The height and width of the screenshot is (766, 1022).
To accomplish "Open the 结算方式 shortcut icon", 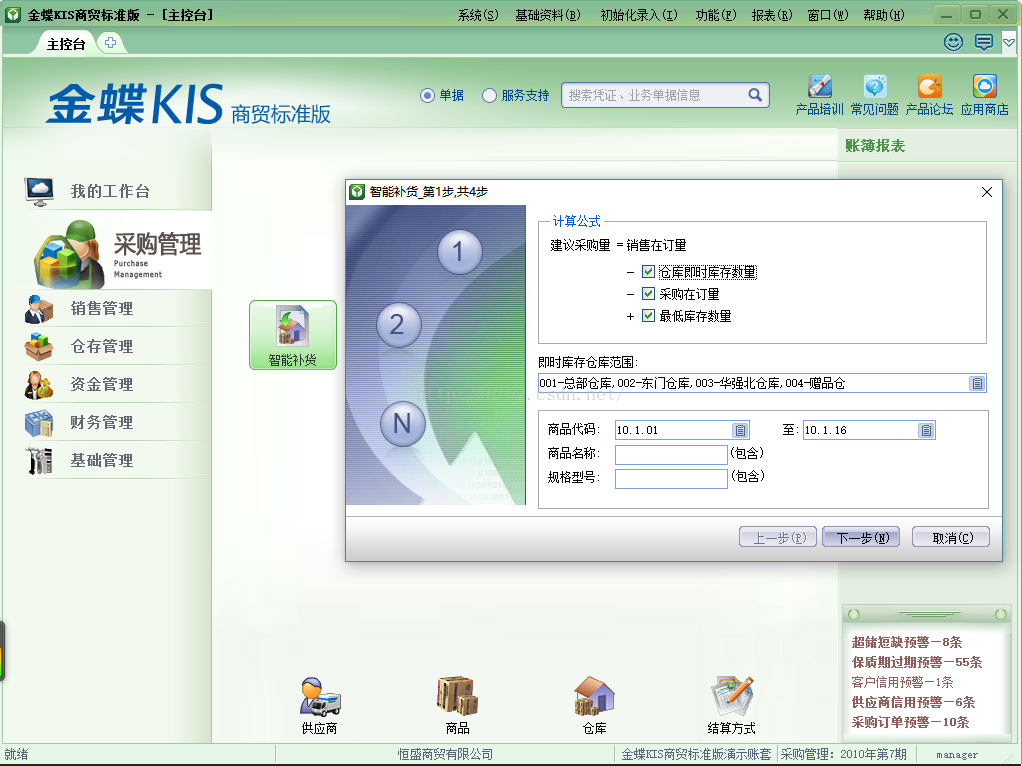I will 731,705.
